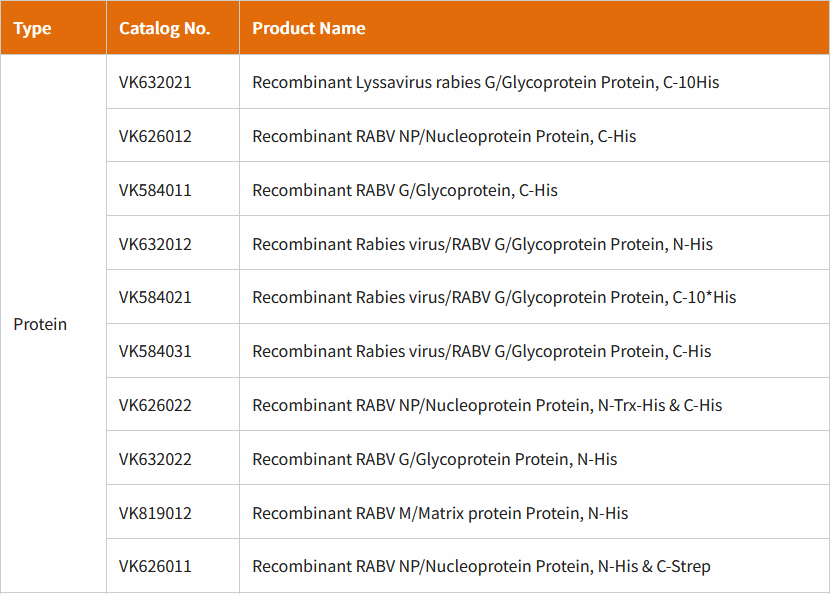Screen dimensions: 832x594
Task: Select catalog entry VK584031
Action: pos(155,351)
